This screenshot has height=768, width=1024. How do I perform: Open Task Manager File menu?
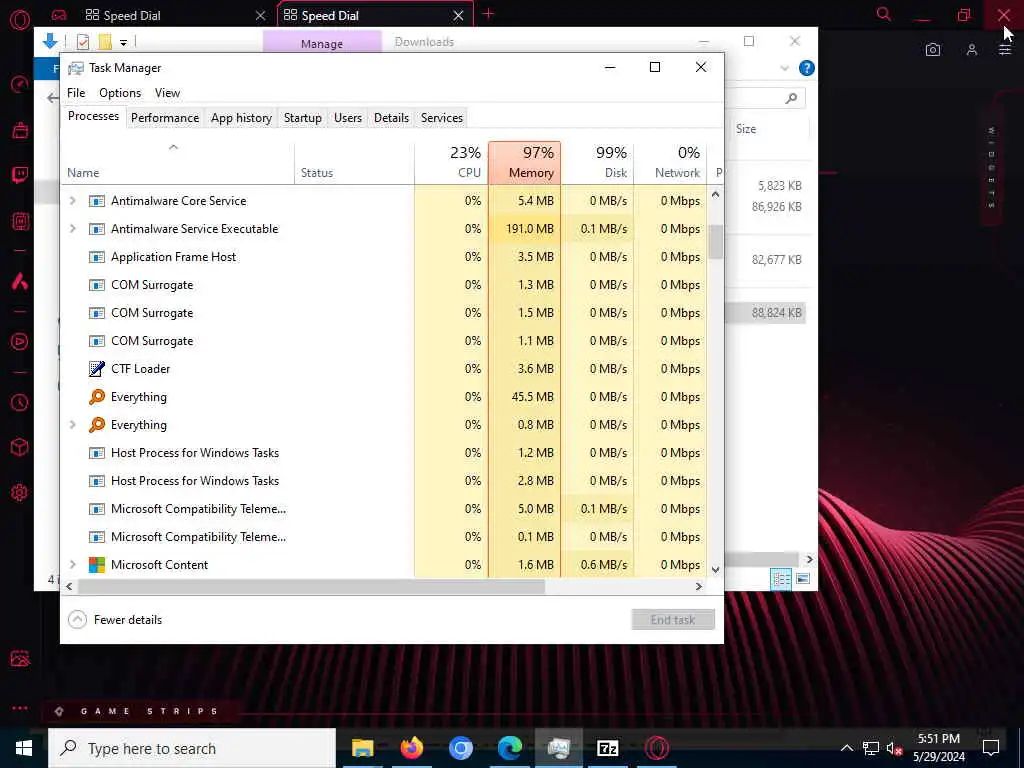(76, 93)
